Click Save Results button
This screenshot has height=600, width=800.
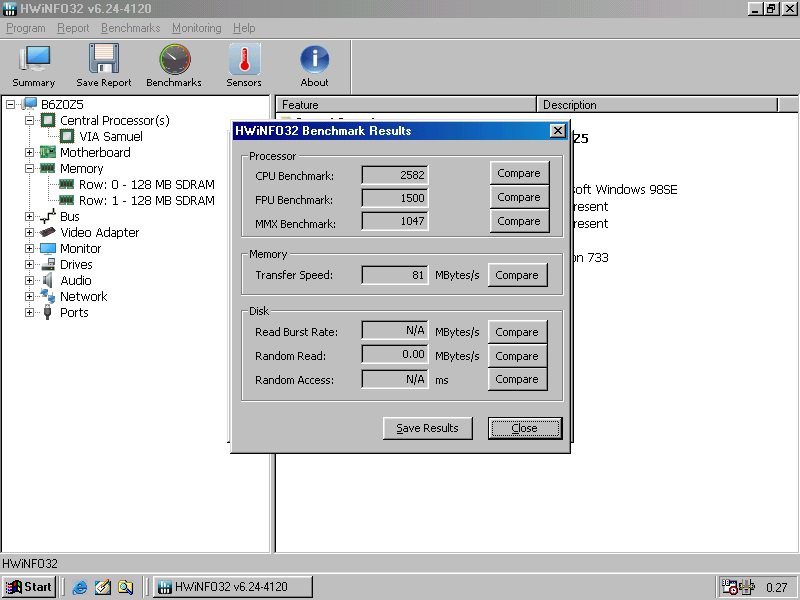pyautogui.click(x=427, y=428)
